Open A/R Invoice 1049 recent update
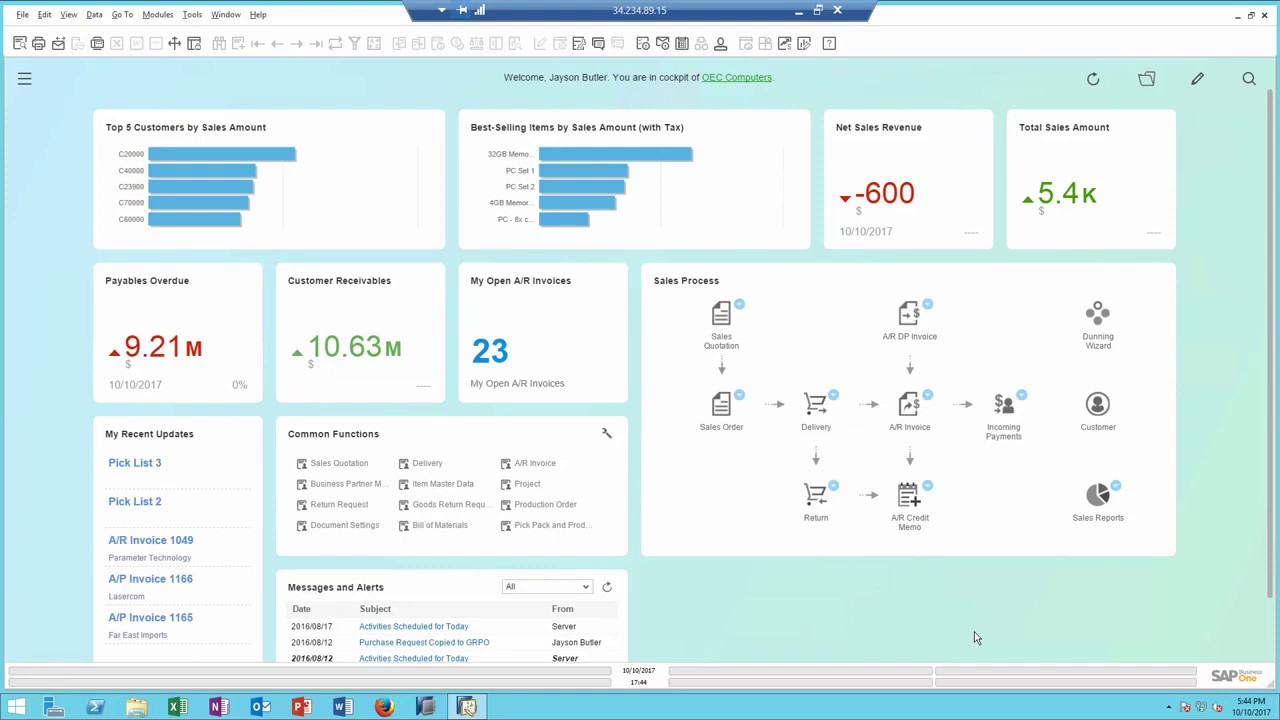Screen dimensions: 1280x720 (x=151, y=540)
